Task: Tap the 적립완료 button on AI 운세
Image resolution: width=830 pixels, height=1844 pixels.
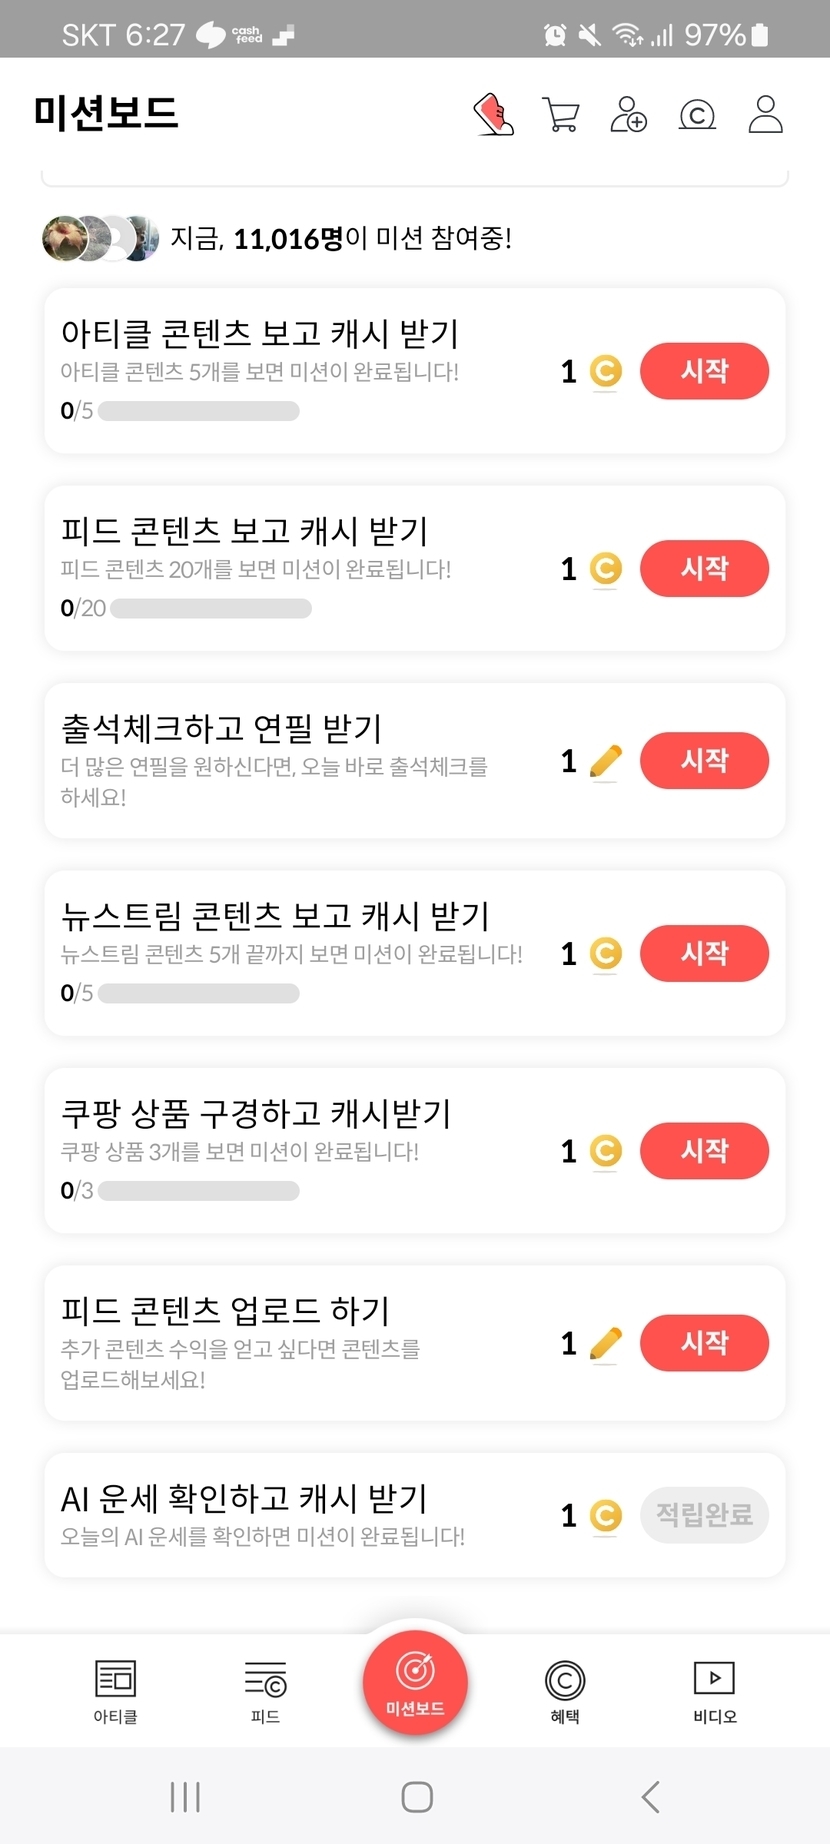Action: (704, 1515)
